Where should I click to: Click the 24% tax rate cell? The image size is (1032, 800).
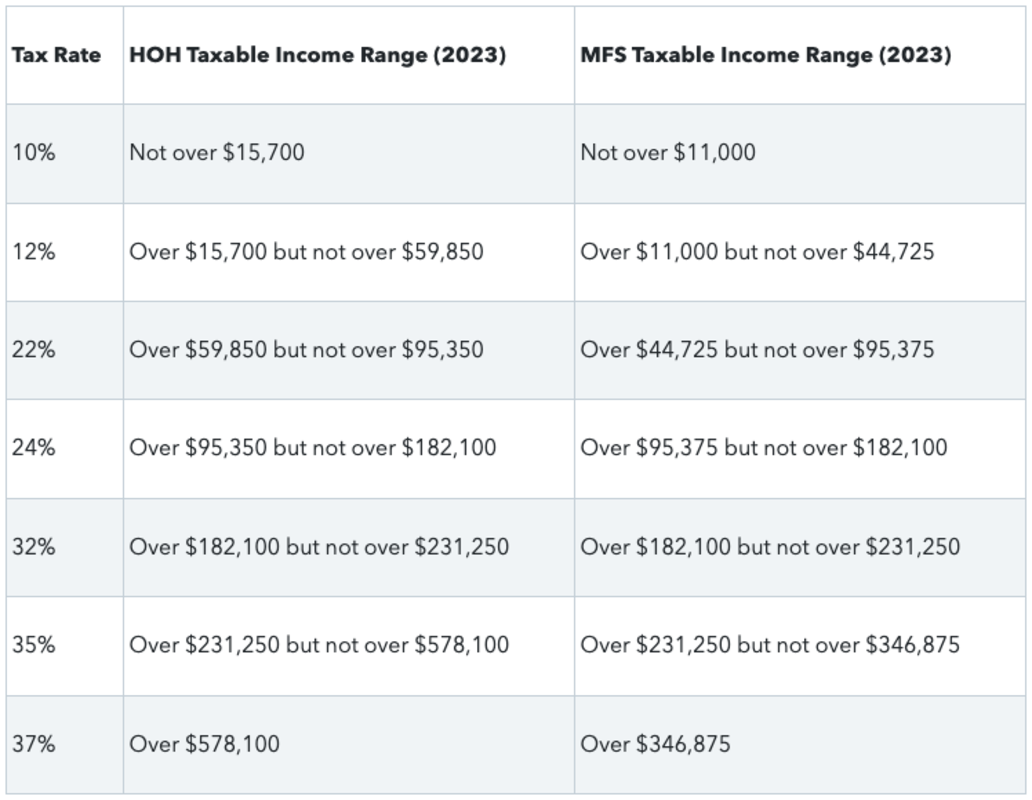[34, 448]
